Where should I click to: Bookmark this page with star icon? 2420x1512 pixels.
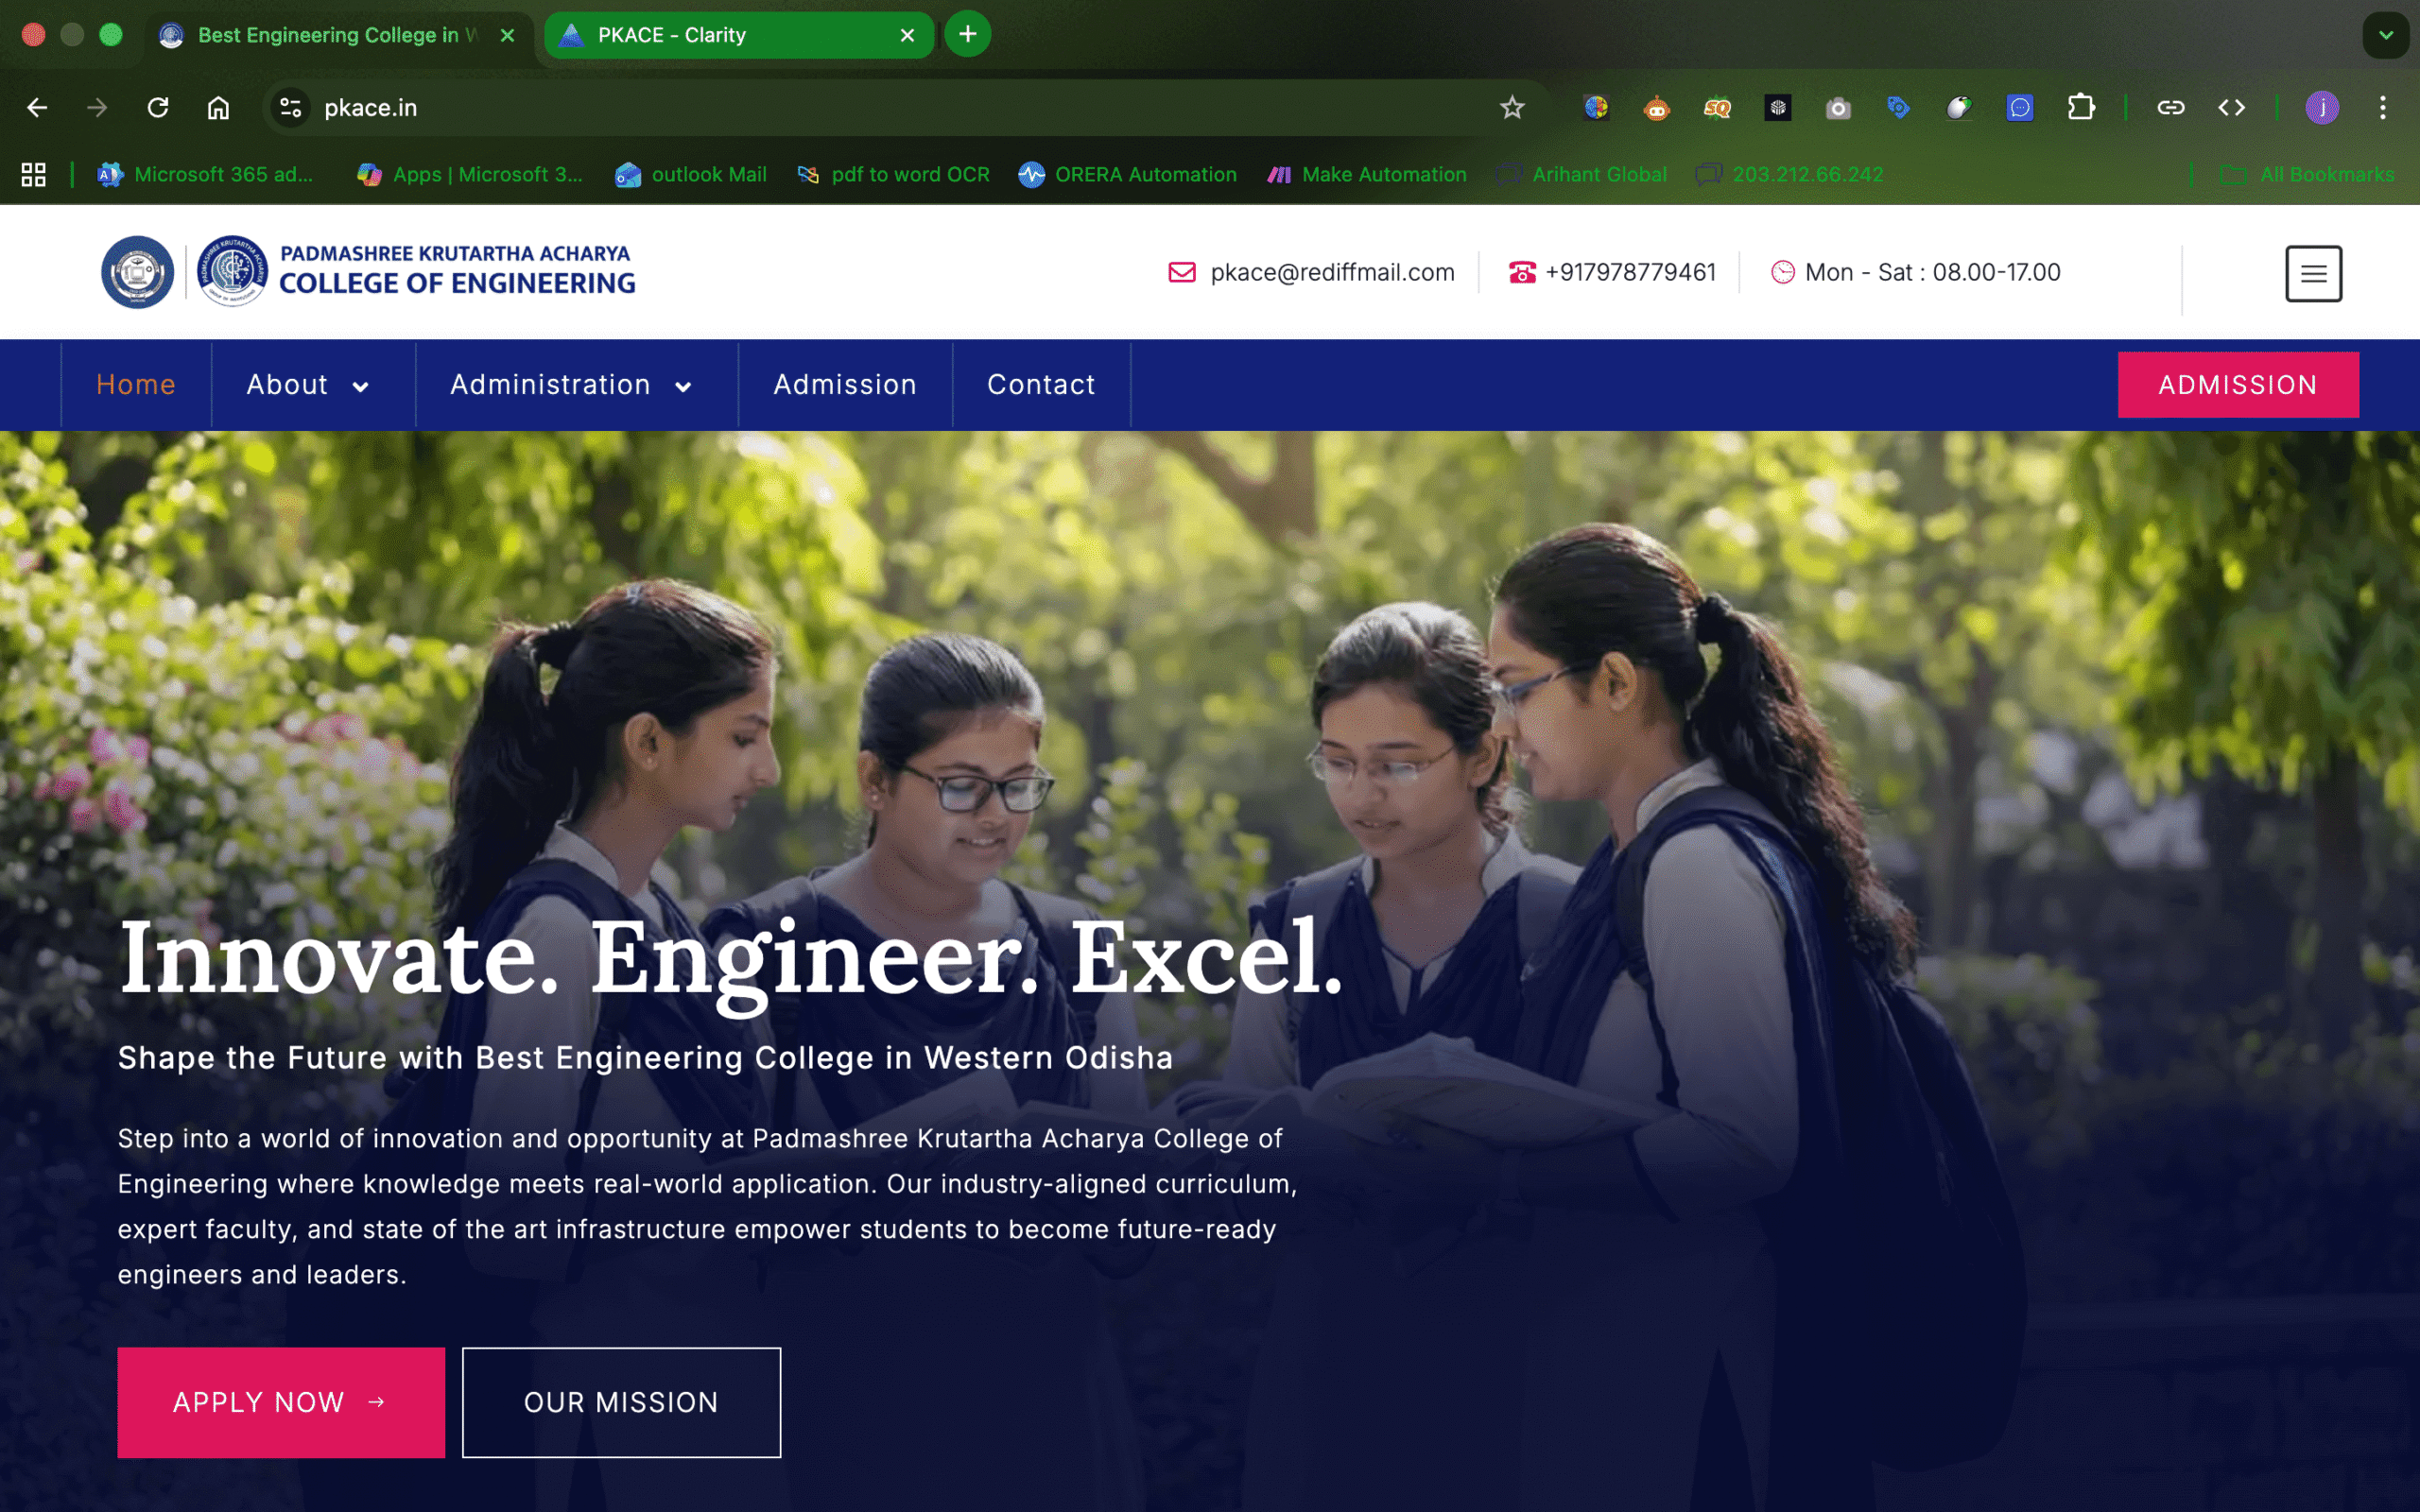click(1511, 107)
